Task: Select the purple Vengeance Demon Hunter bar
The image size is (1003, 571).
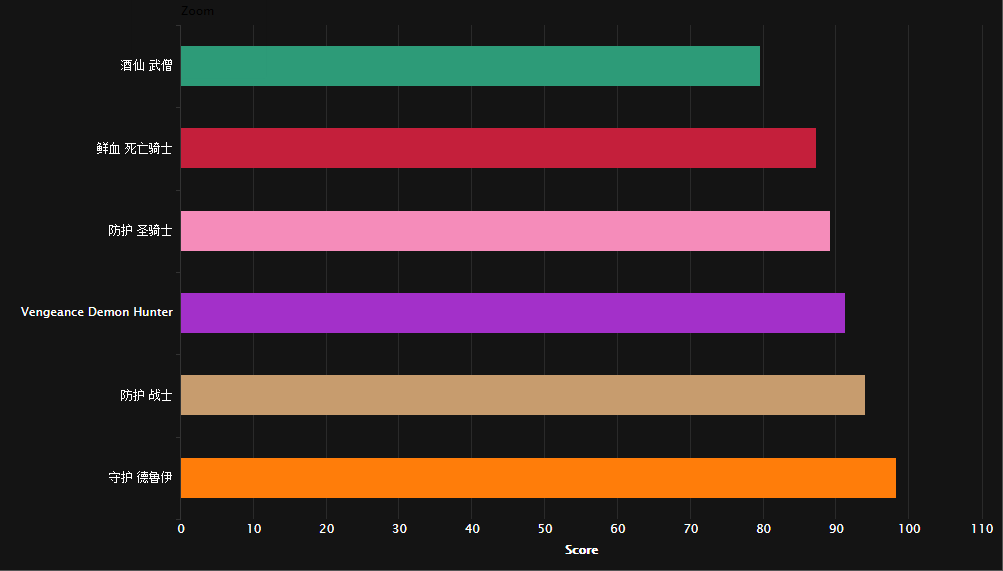Action: click(513, 313)
